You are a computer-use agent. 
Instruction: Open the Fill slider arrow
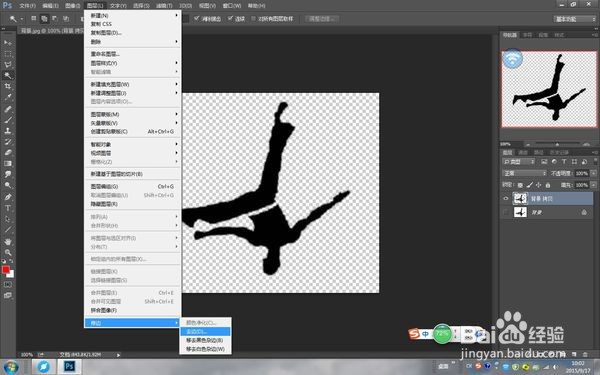(x=593, y=185)
